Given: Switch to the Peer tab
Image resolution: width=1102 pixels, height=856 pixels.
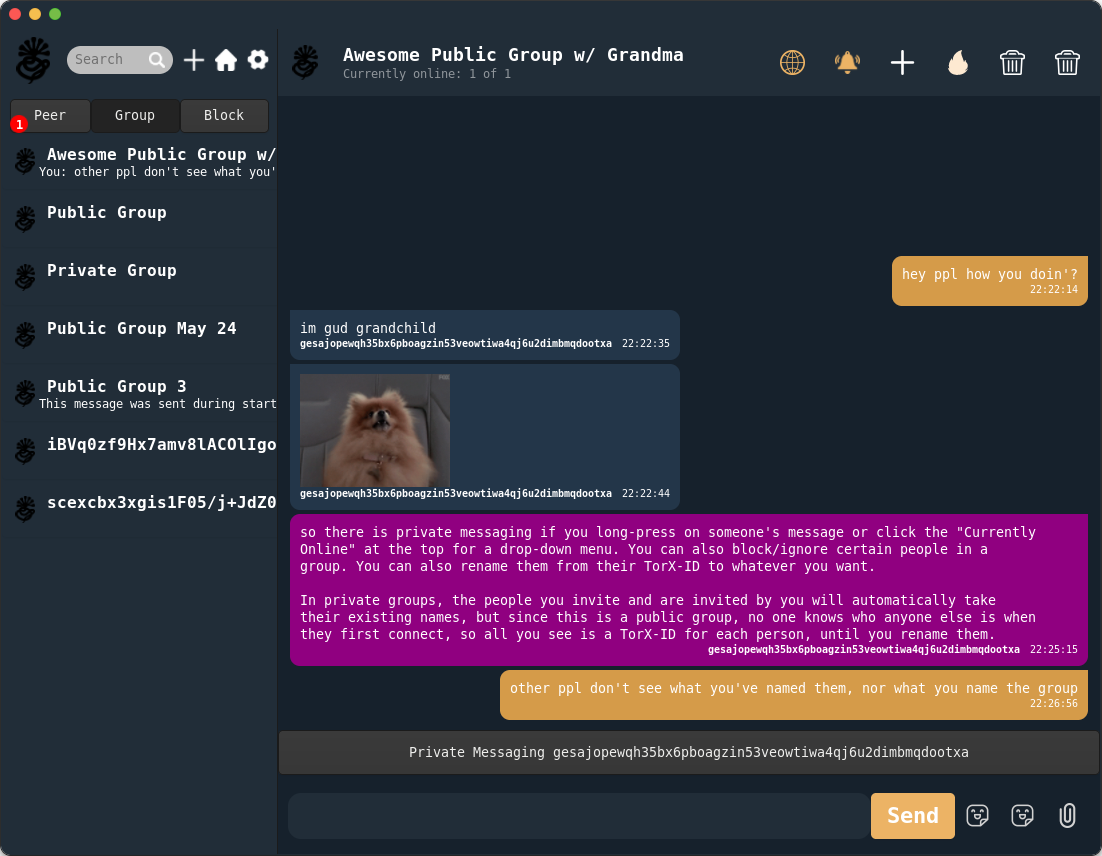Looking at the screenshot, I should click(50, 115).
